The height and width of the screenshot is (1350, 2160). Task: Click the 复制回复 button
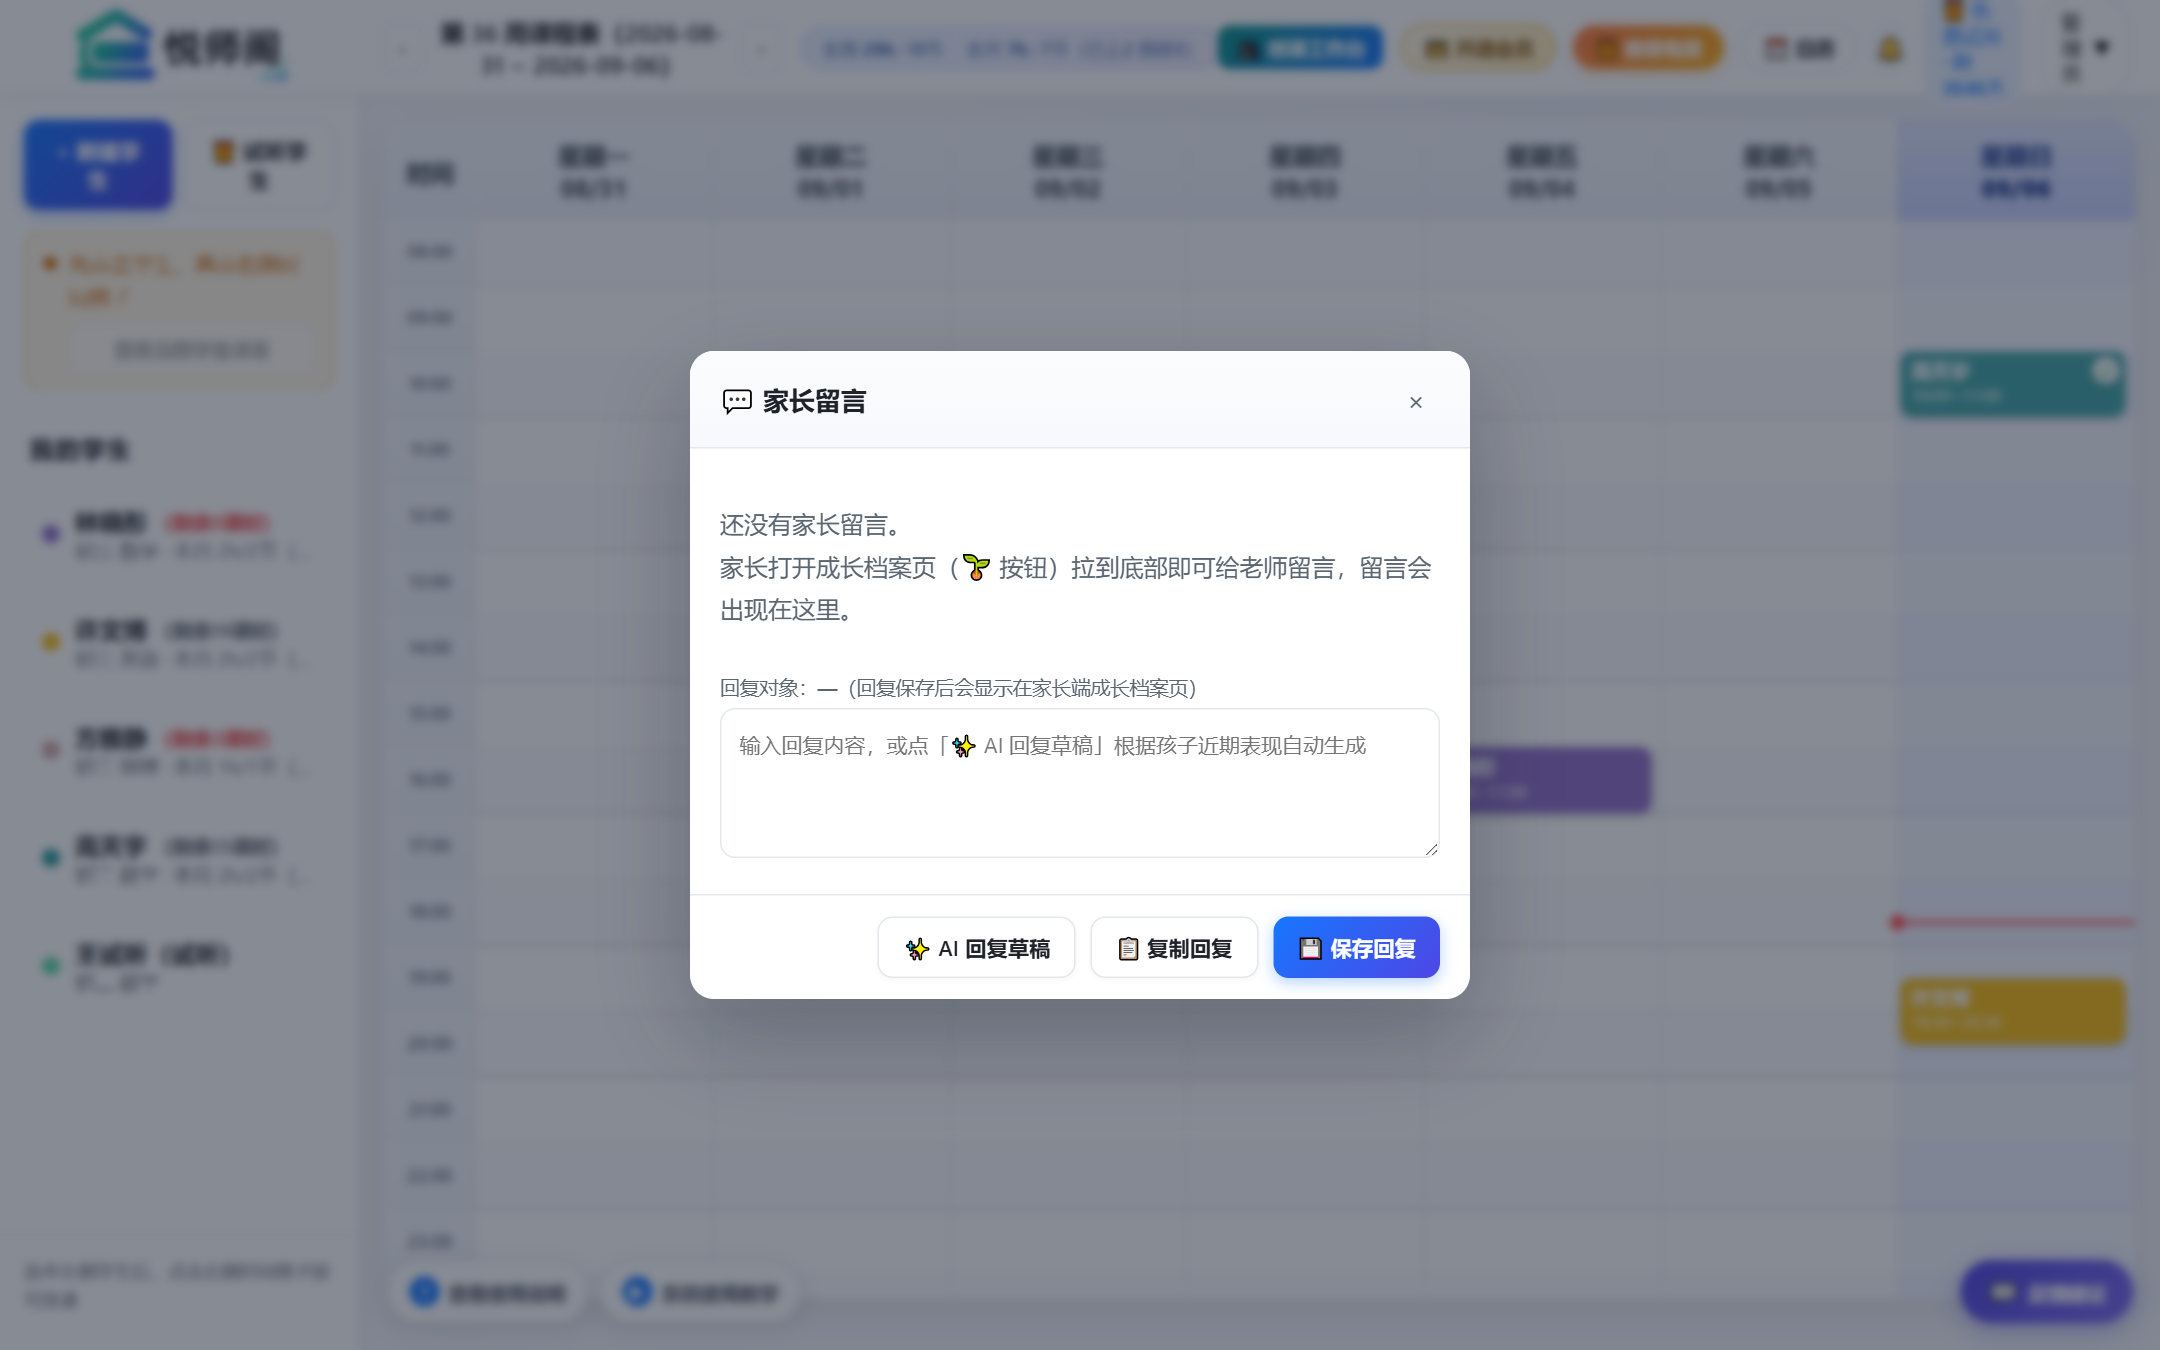pyautogui.click(x=1174, y=948)
